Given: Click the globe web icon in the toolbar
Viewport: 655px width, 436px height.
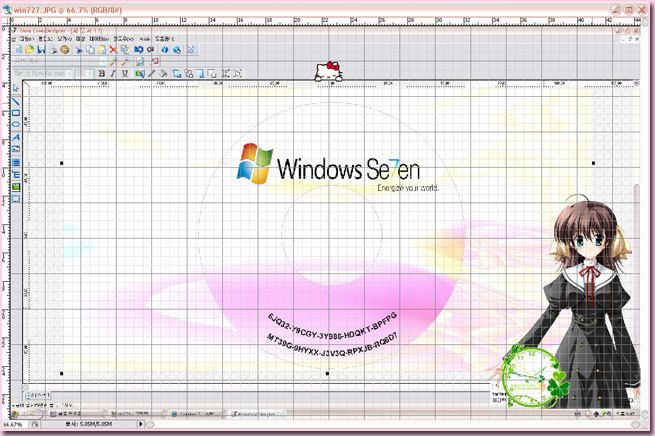Looking at the screenshot, I should tap(177, 50).
